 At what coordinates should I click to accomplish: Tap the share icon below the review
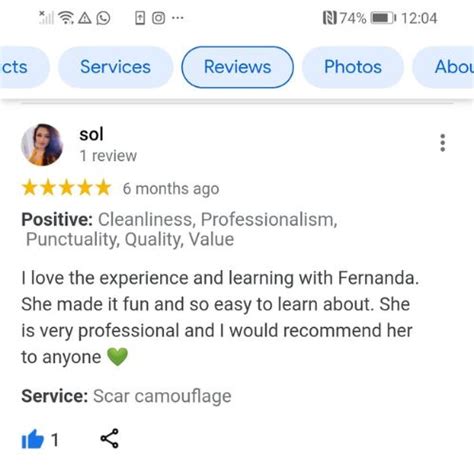coord(109,438)
